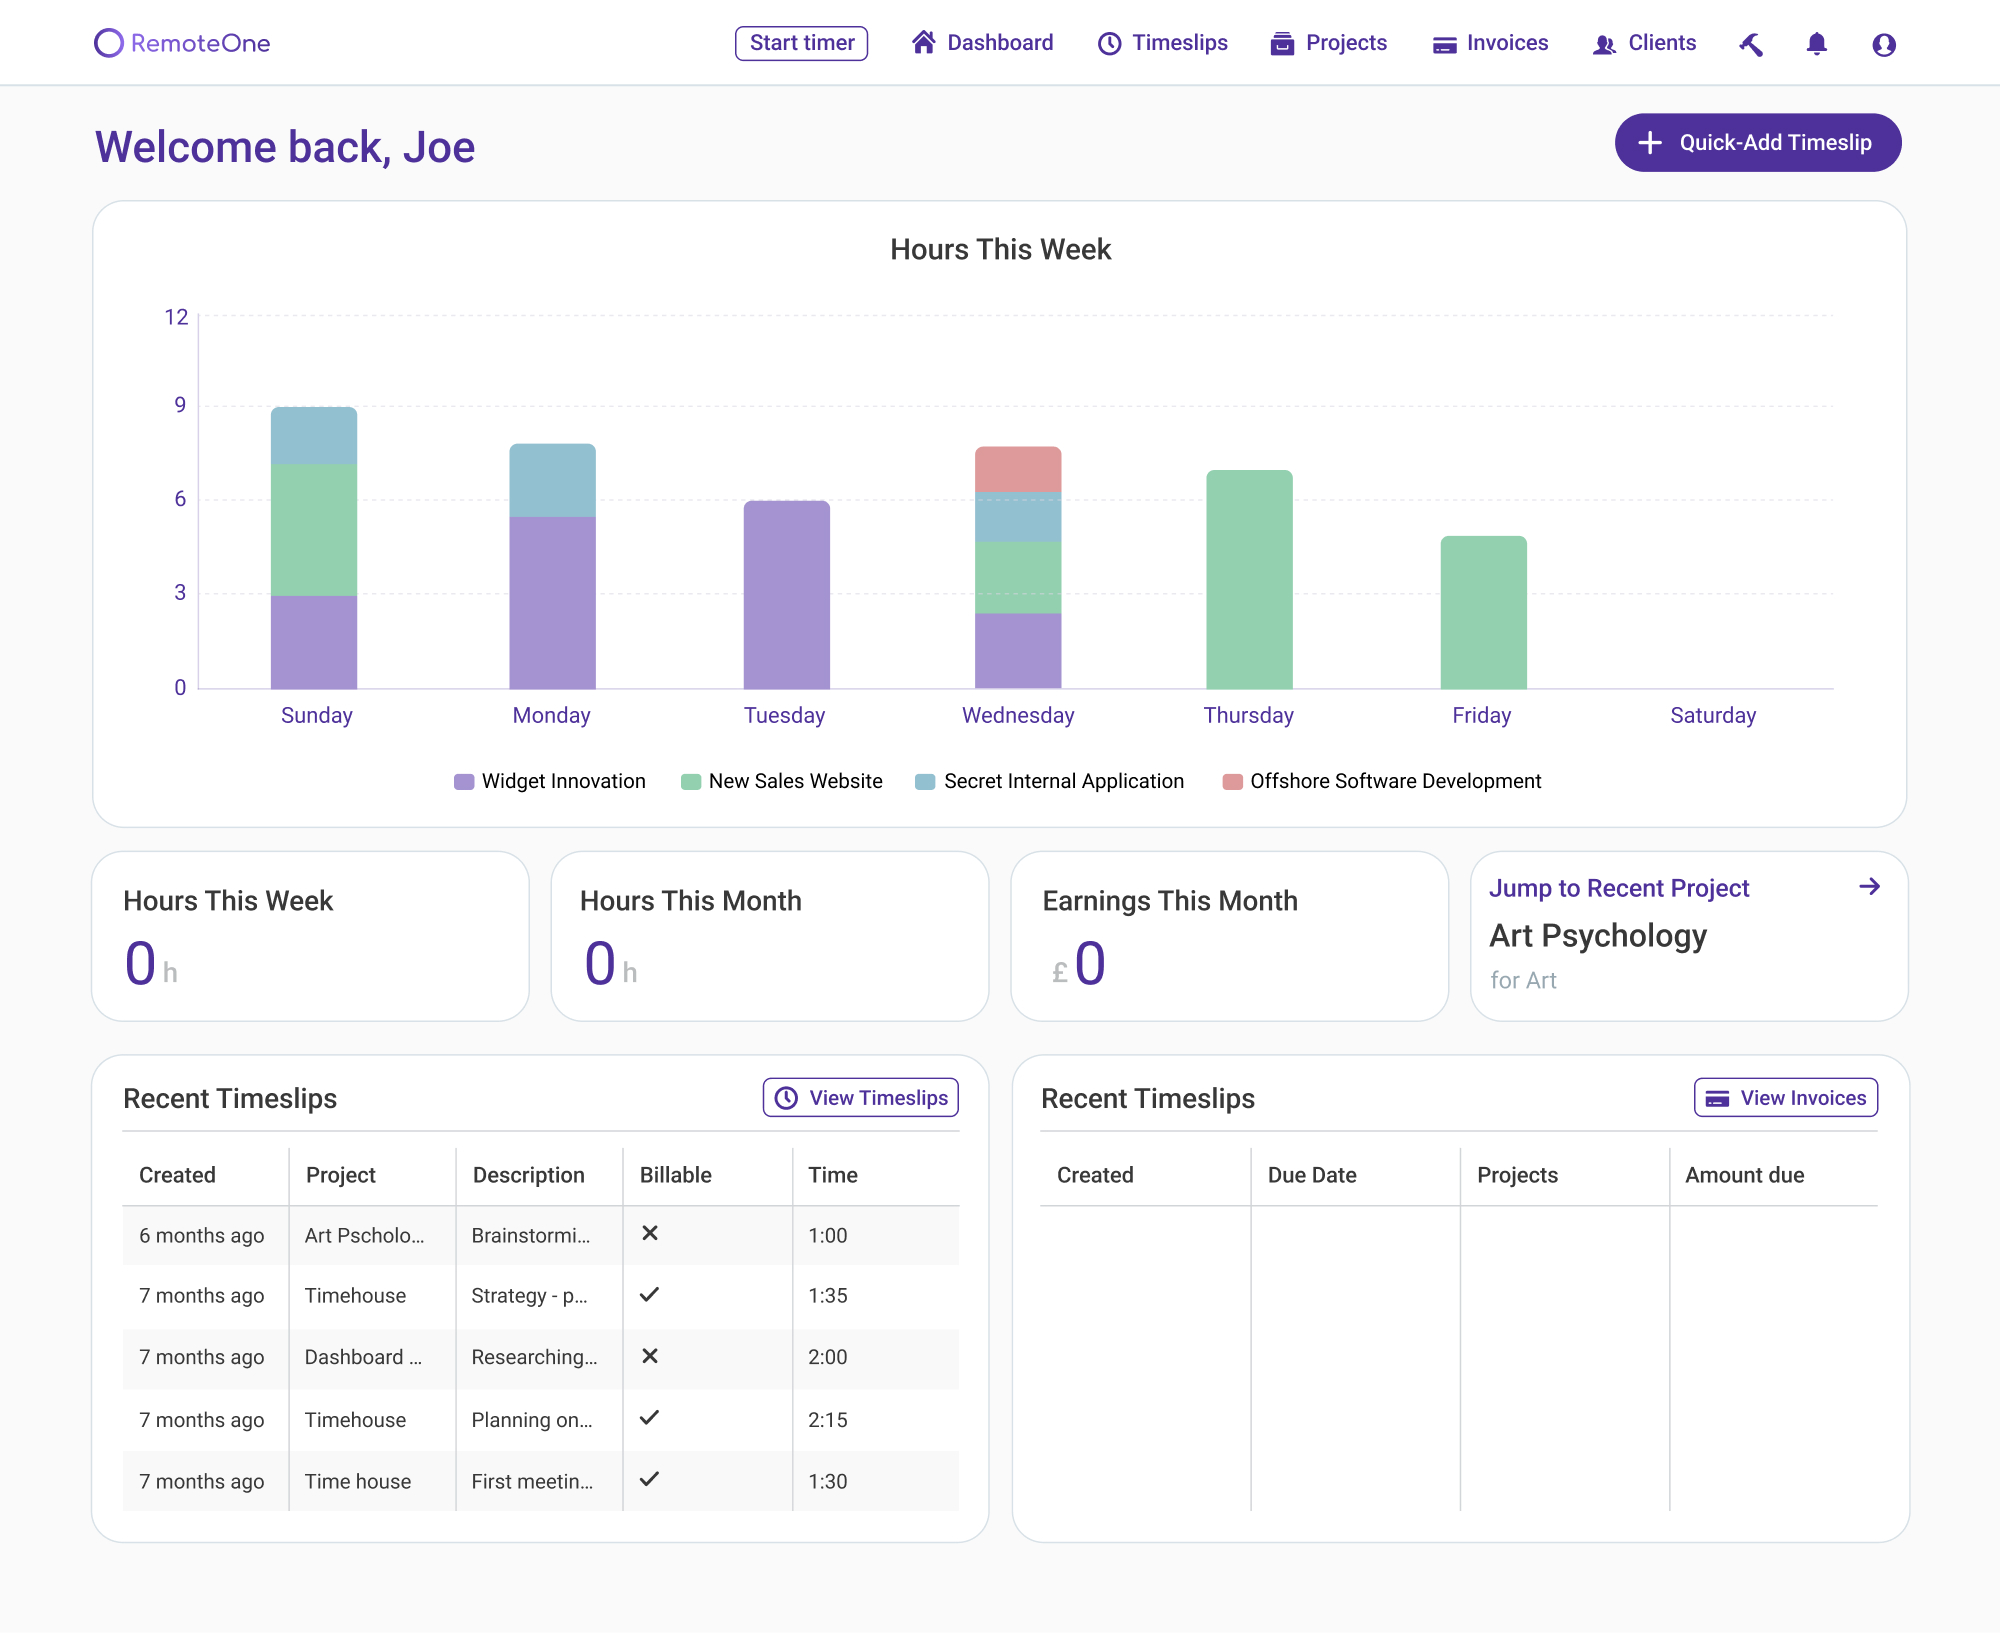
Task: Toggle Widget Innovation legend swatch
Action: point(464,782)
